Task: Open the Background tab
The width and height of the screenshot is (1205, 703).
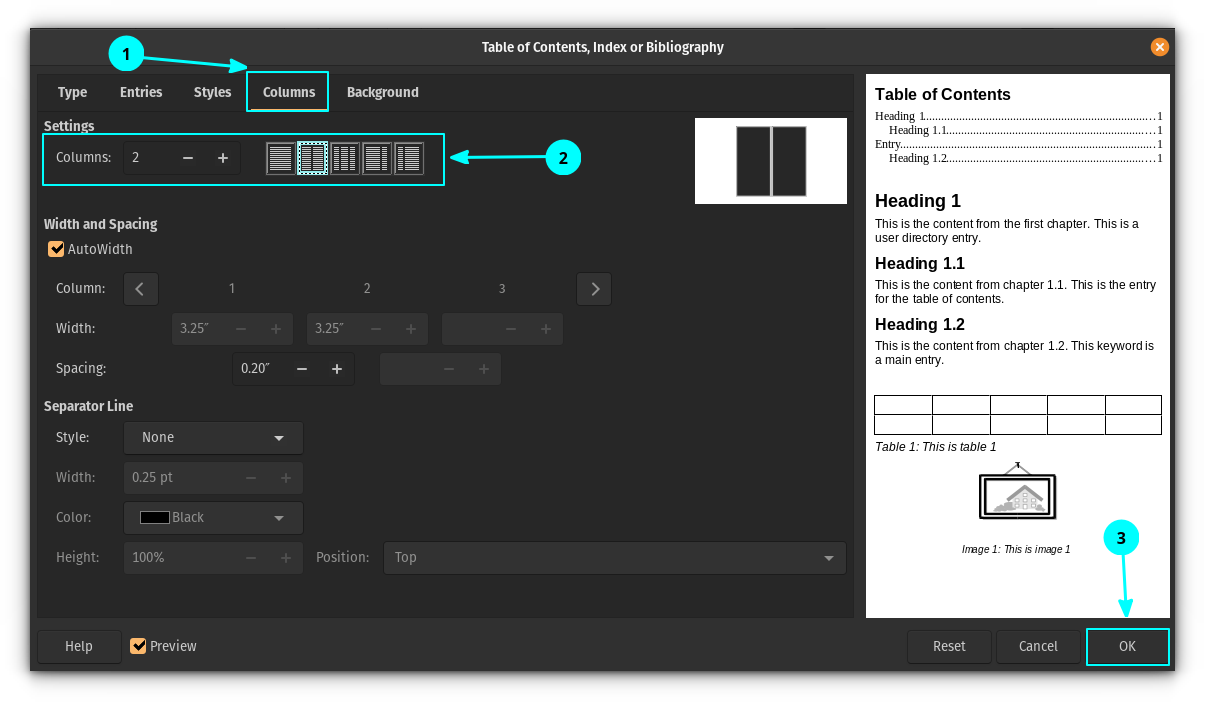Action: (382, 92)
